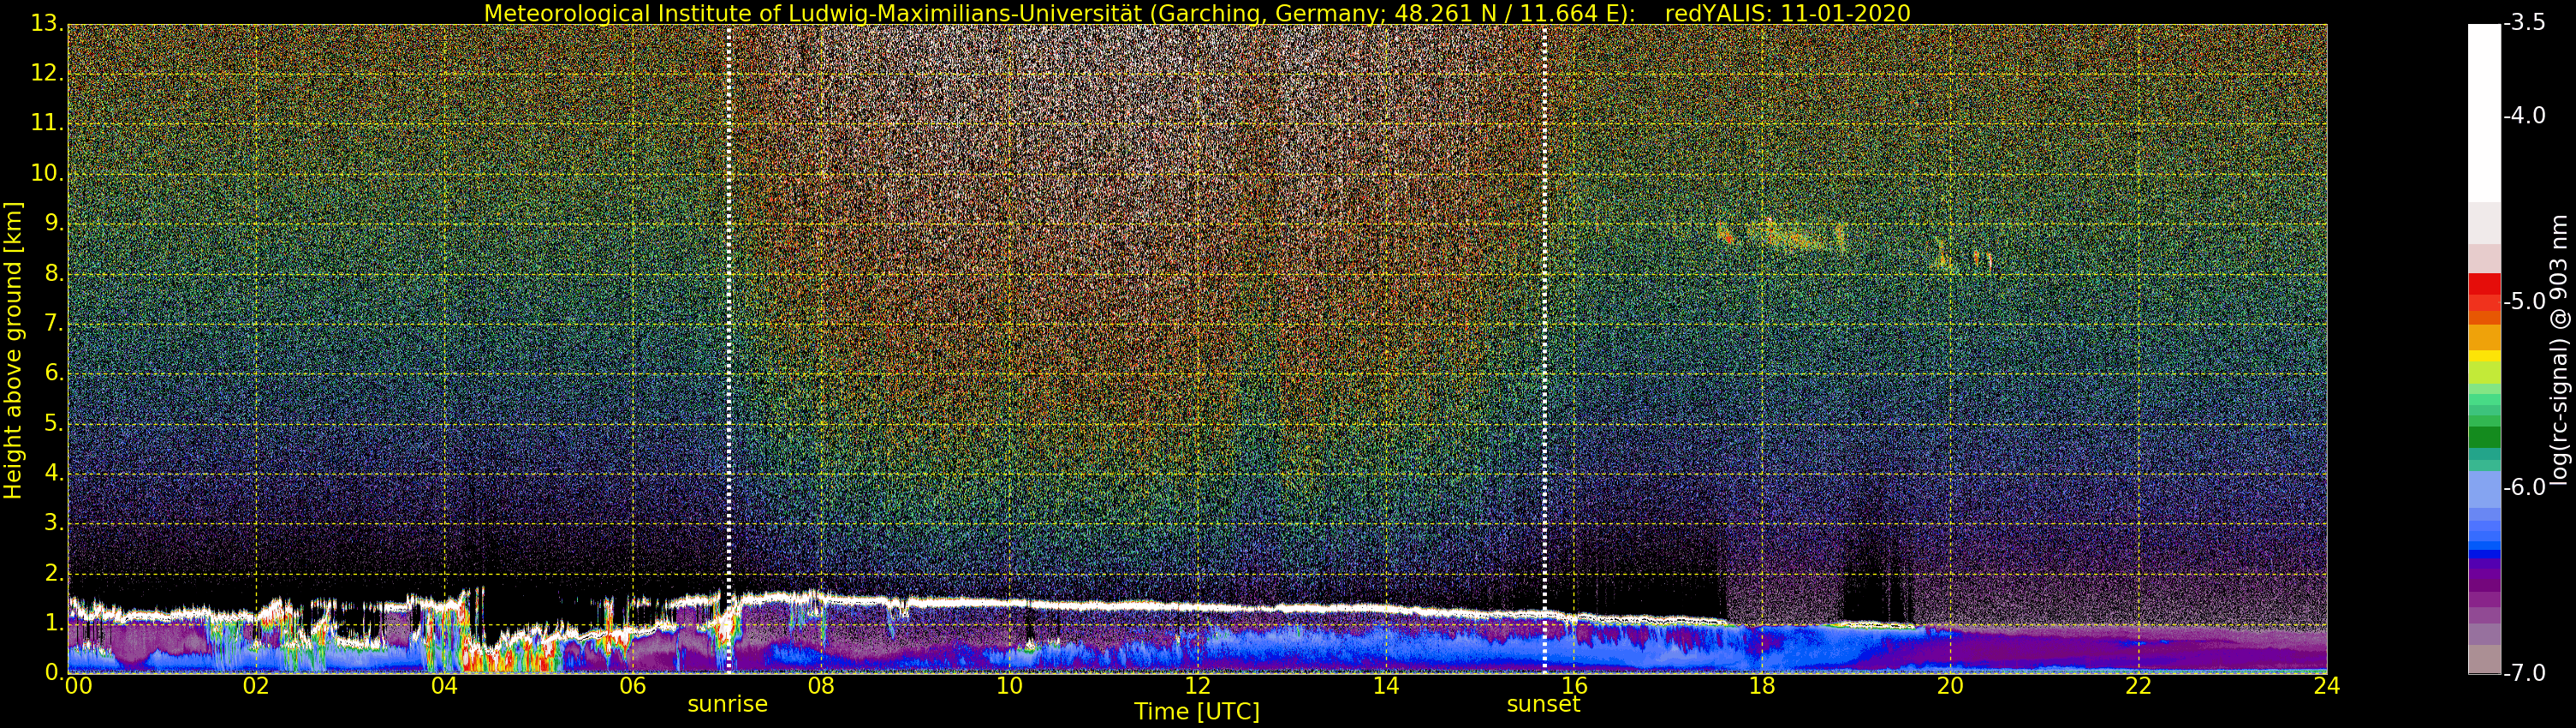This screenshot has height=728, width=2576.
Task: Click the white section of the colorbar
Action: coord(2484,113)
